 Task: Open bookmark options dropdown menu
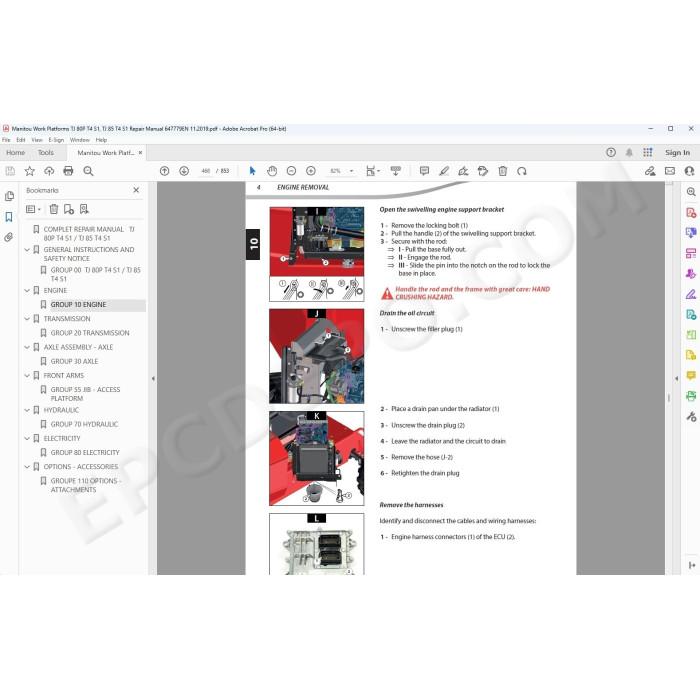33,209
